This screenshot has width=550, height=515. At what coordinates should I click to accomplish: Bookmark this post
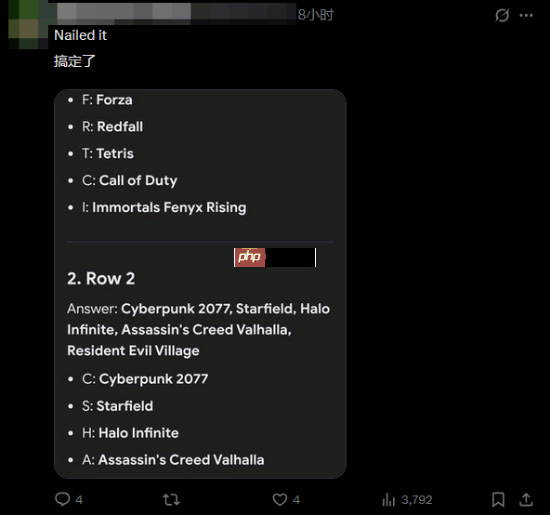click(x=498, y=500)
